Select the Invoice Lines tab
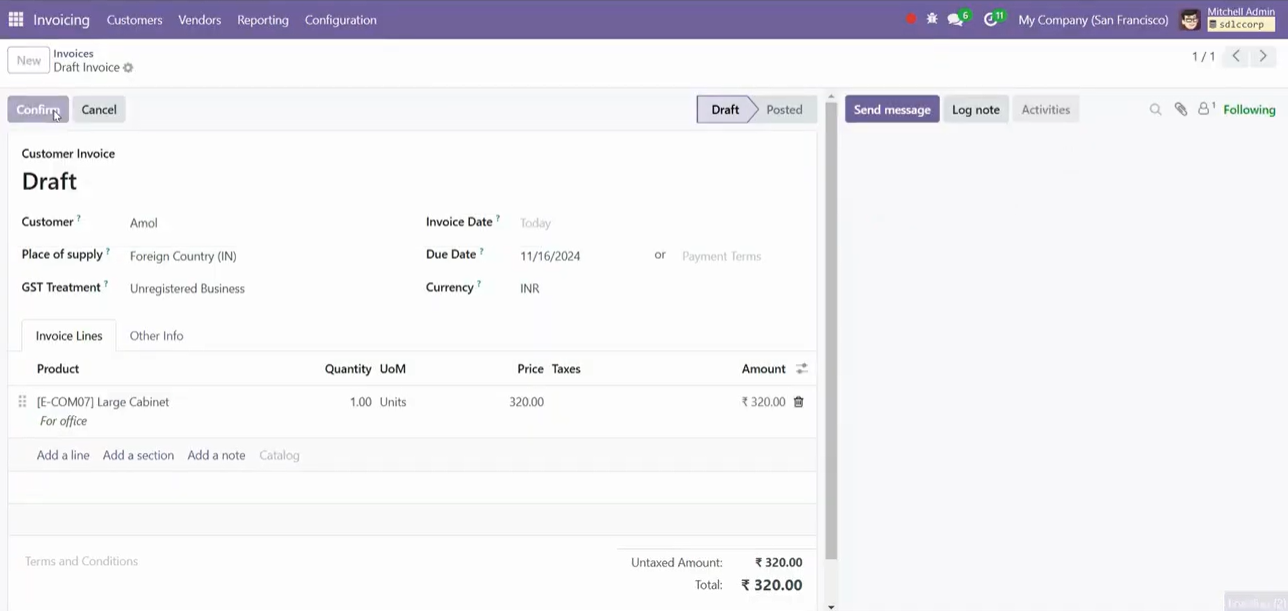Image resolution: width=1288 pixels, height=611 pixels. 69,336
